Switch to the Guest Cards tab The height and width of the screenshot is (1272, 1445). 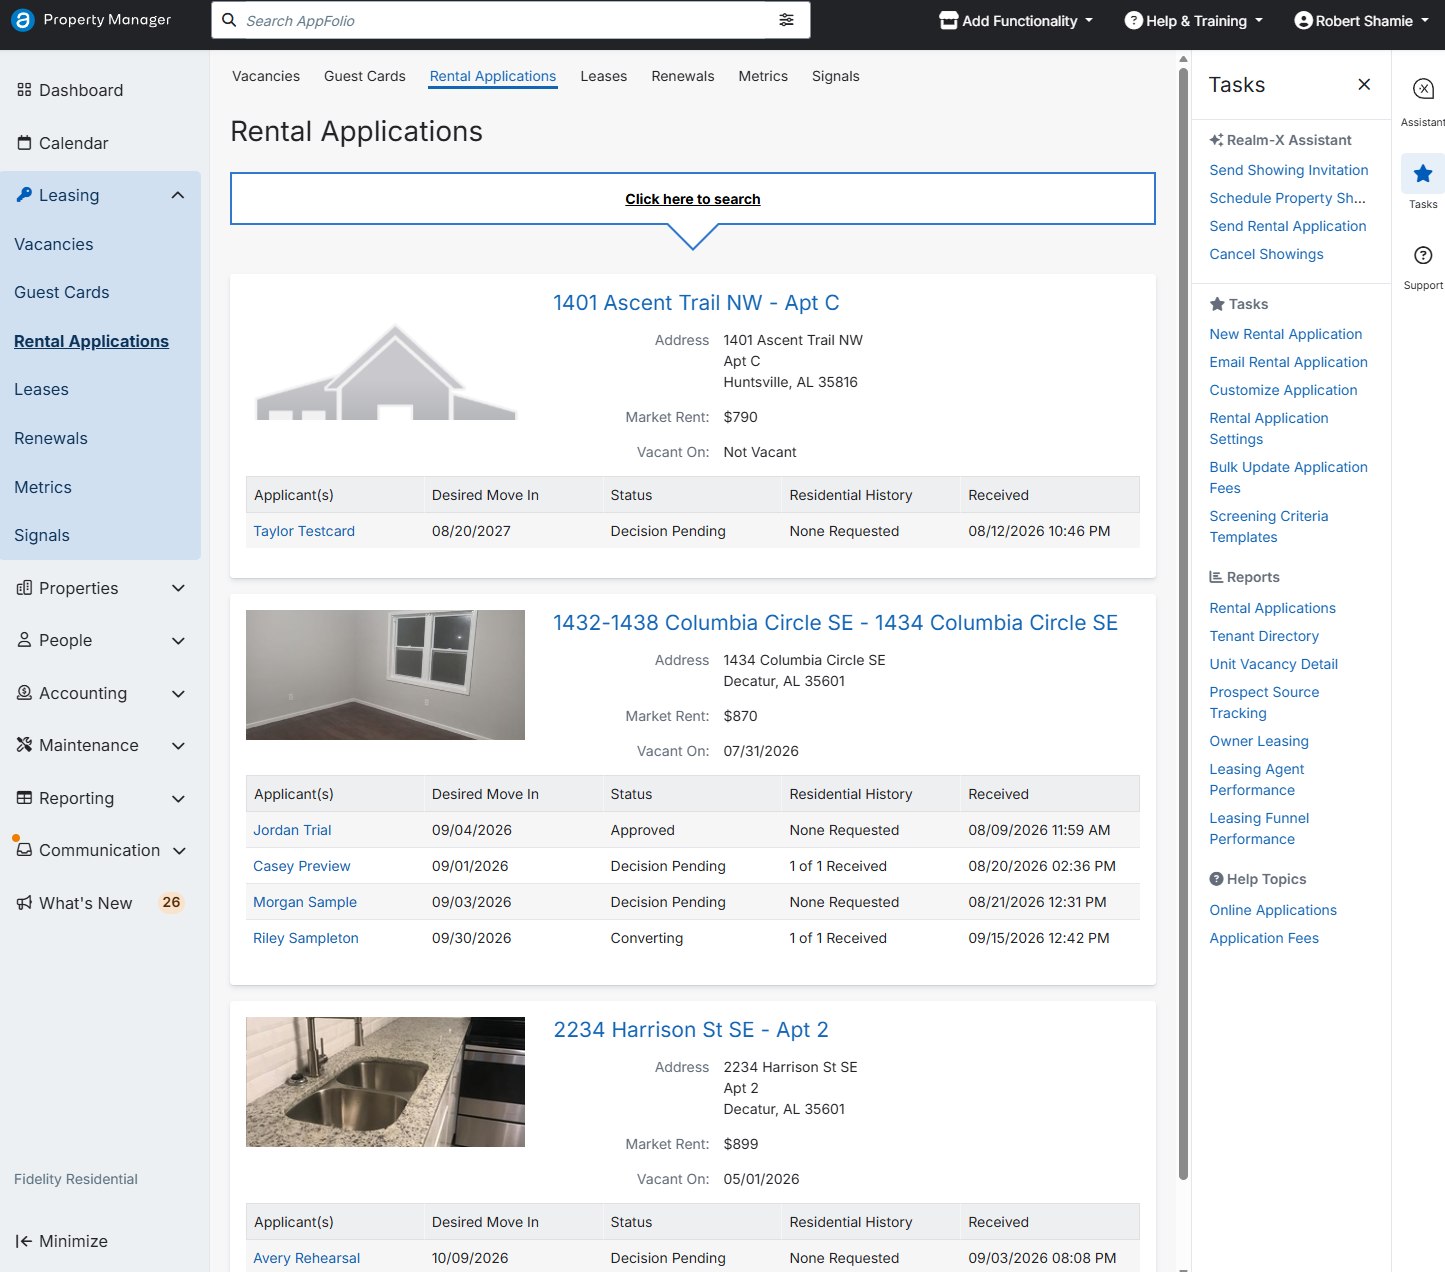pos(365,76)
